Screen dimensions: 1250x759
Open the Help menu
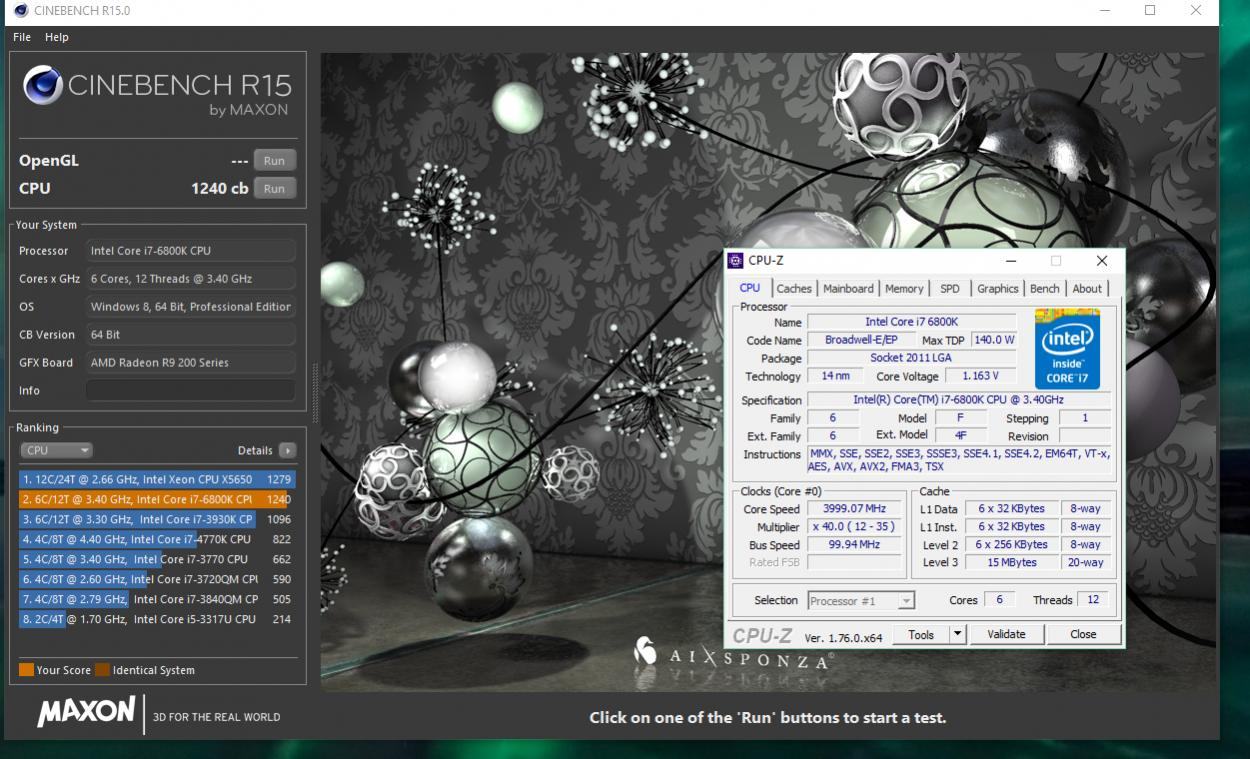57,37
